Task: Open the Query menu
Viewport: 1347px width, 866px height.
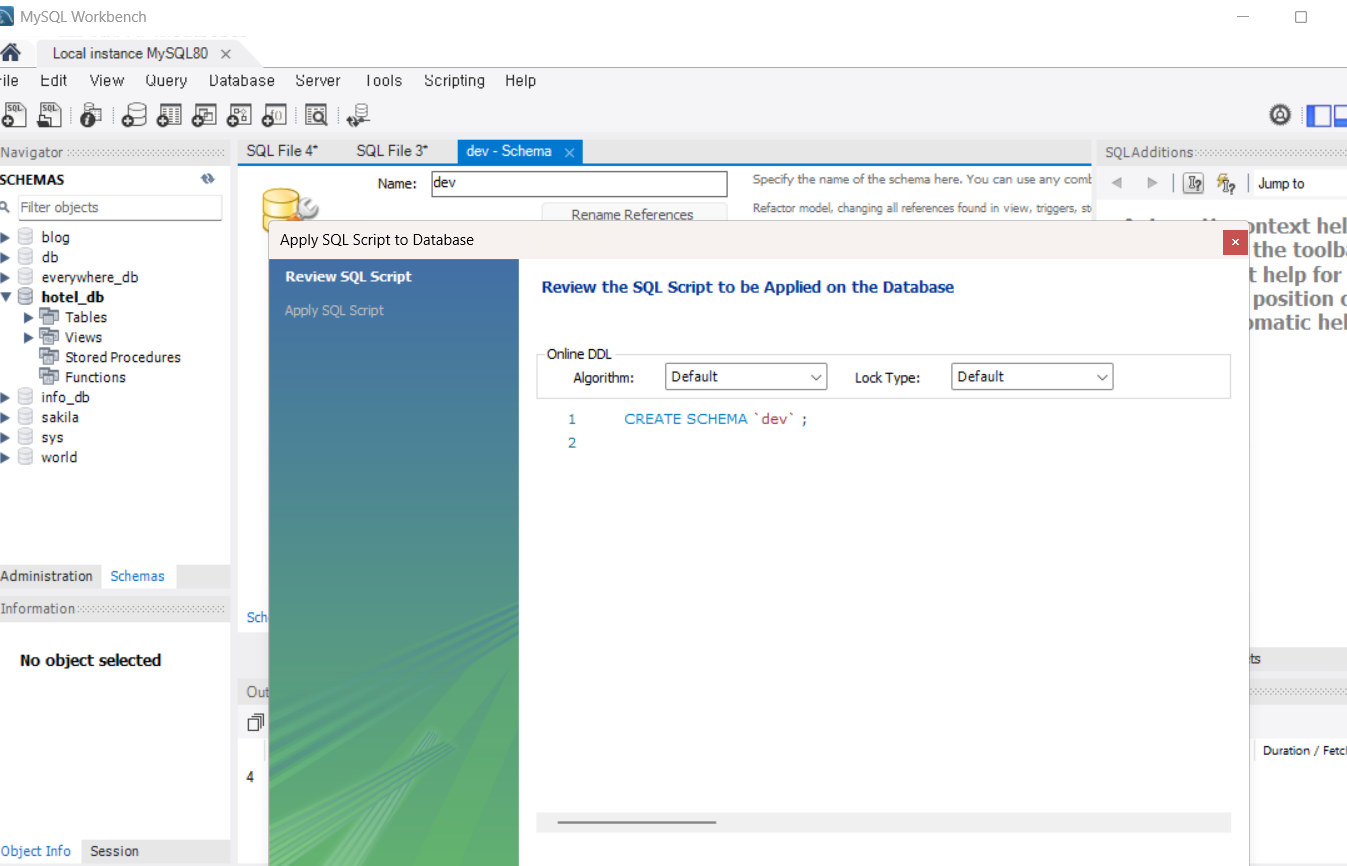Action: click(x=166, y=81)
